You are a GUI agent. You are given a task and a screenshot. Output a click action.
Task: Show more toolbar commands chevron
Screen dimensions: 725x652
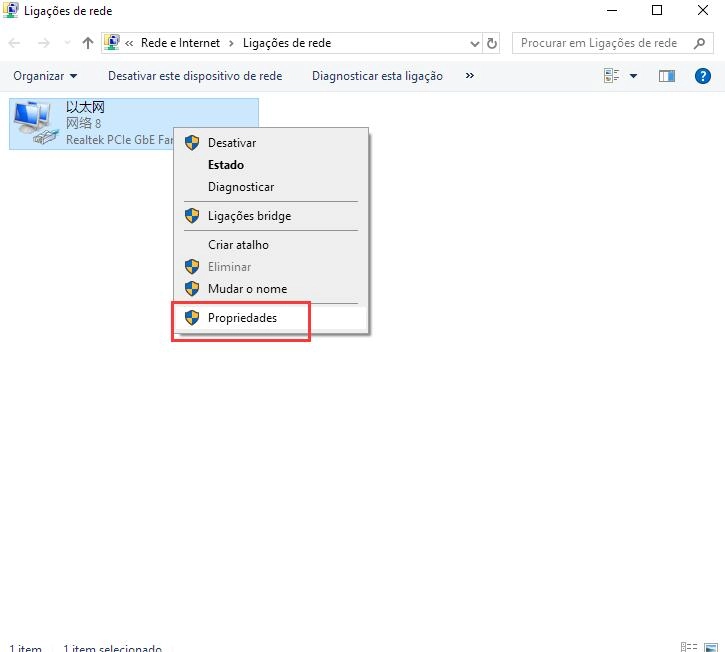[x=470, y=75]
